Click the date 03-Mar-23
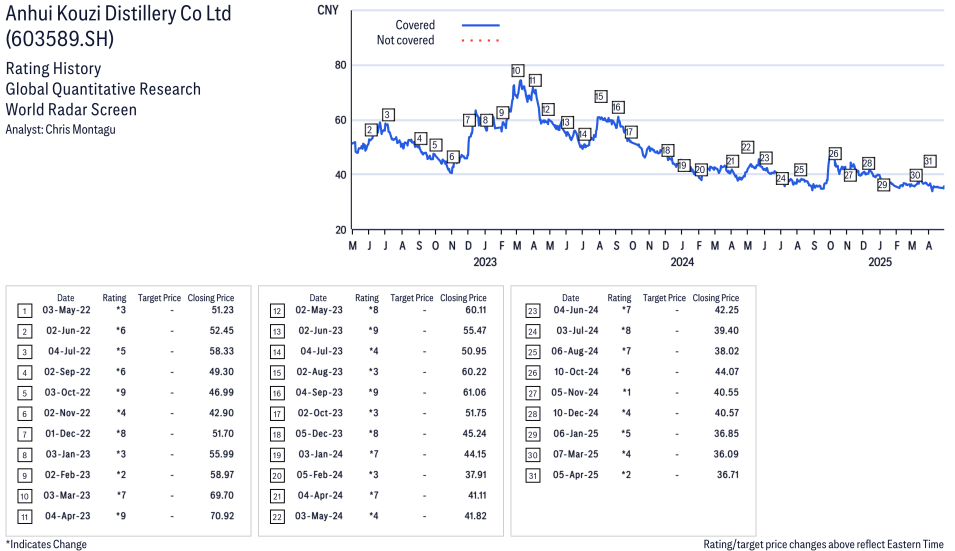This screenshot has height=551, width=955. click(x=67, y=495)
